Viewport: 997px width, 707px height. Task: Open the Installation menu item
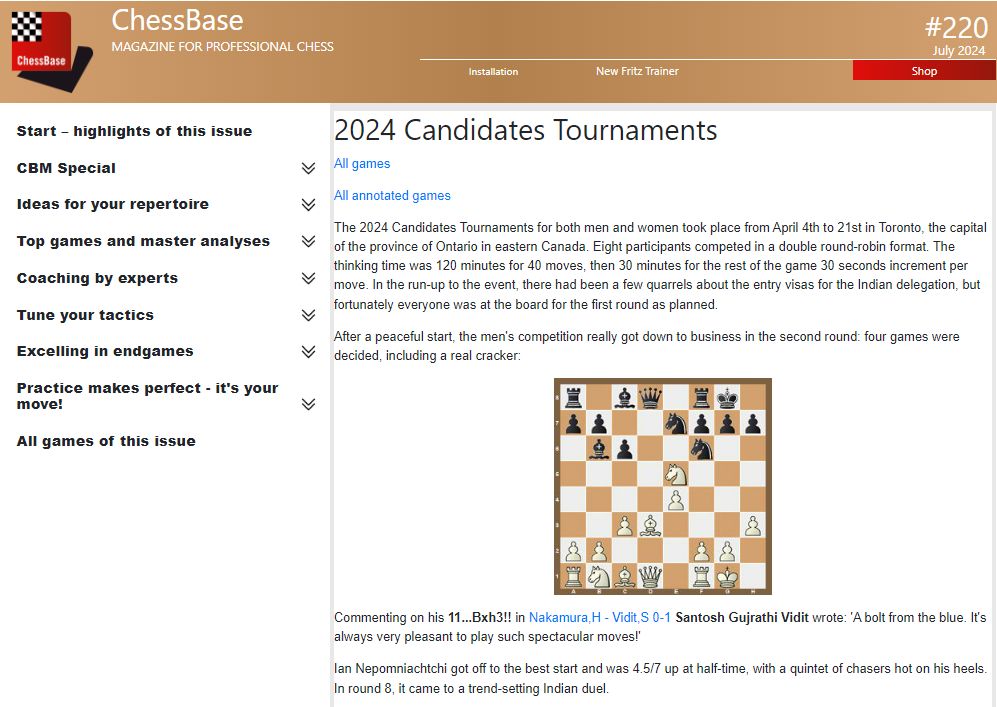(493, 71)
